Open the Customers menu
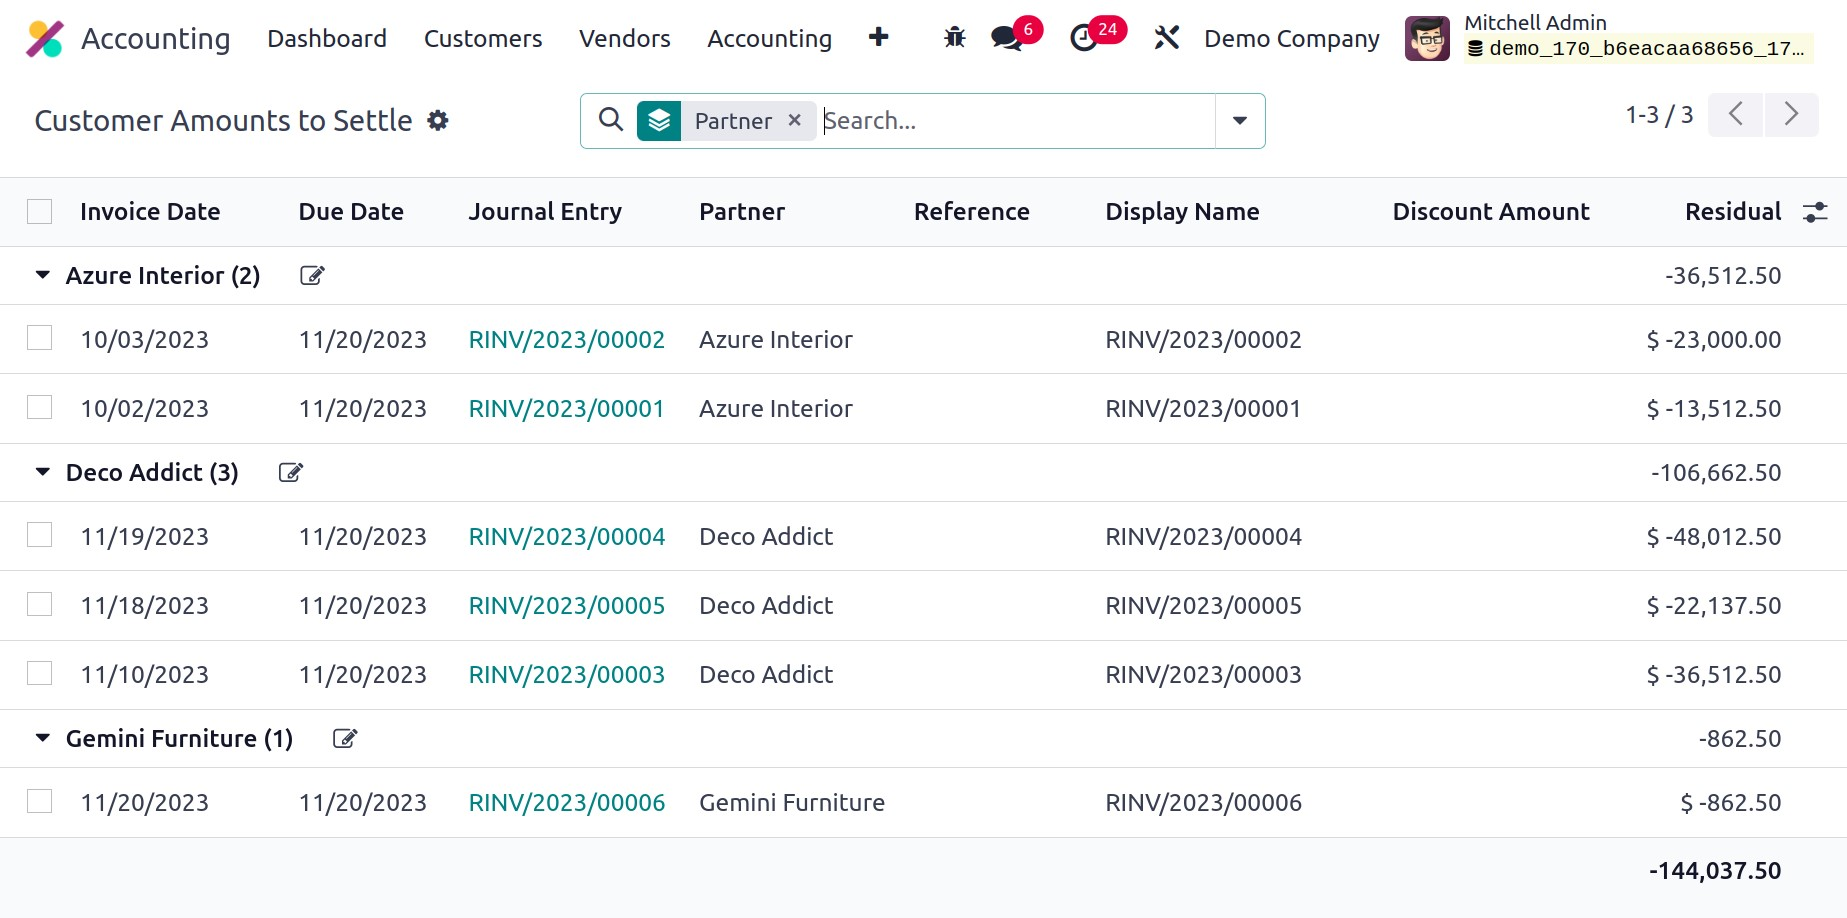The height and width of the screenshot is (918, 1847). [483, 38]
